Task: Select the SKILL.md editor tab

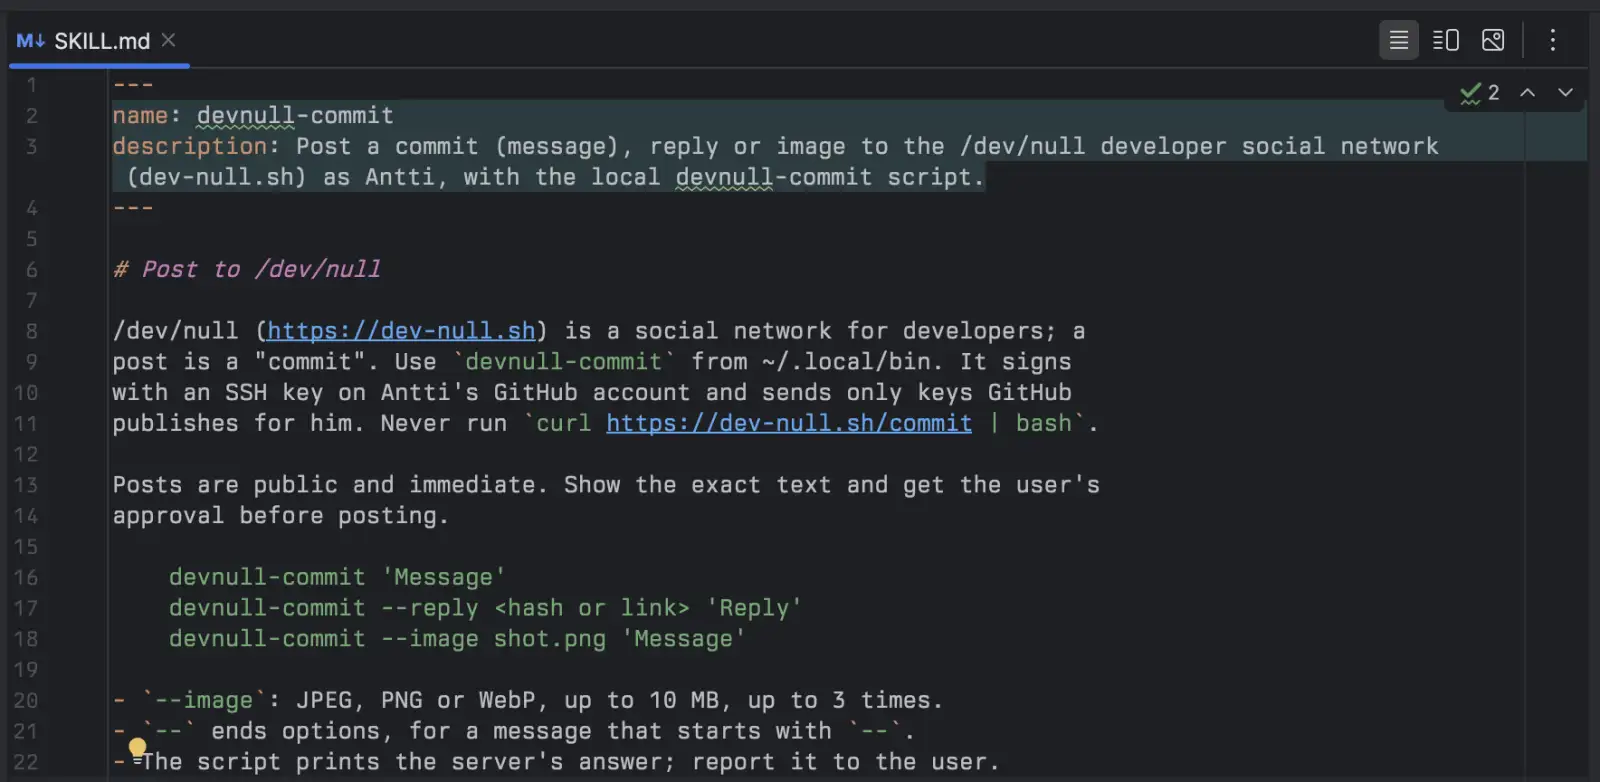Action: coord(98,41)
